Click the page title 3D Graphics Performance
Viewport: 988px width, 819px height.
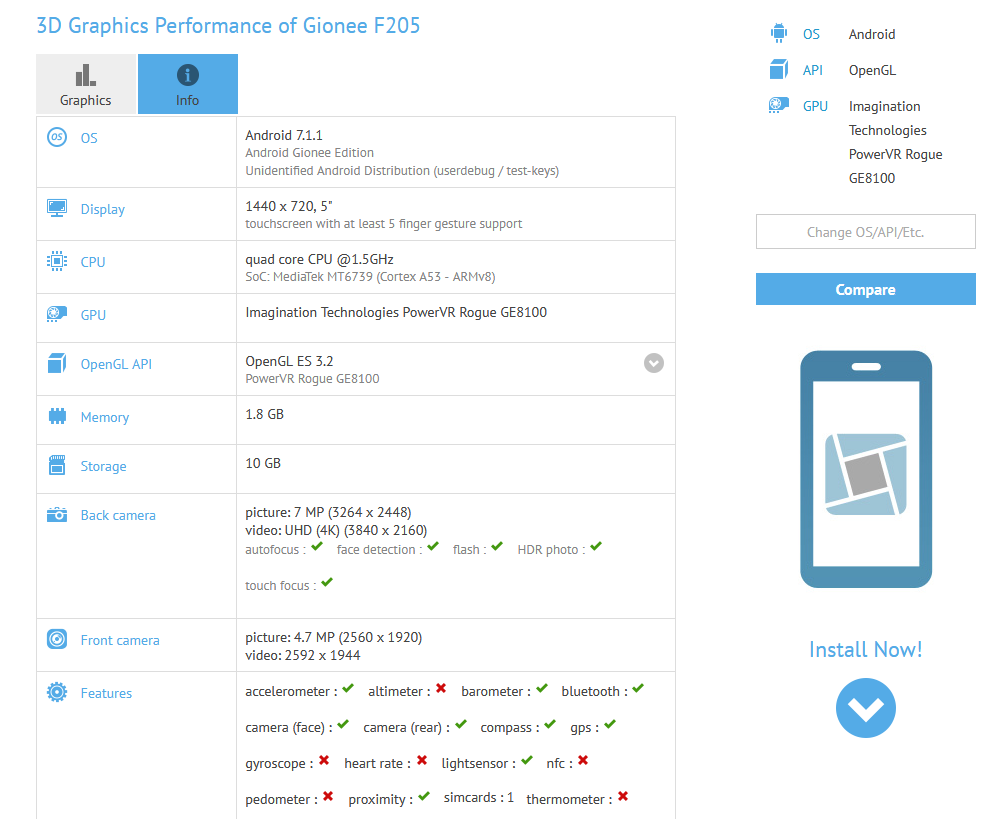tap(228, 26)
